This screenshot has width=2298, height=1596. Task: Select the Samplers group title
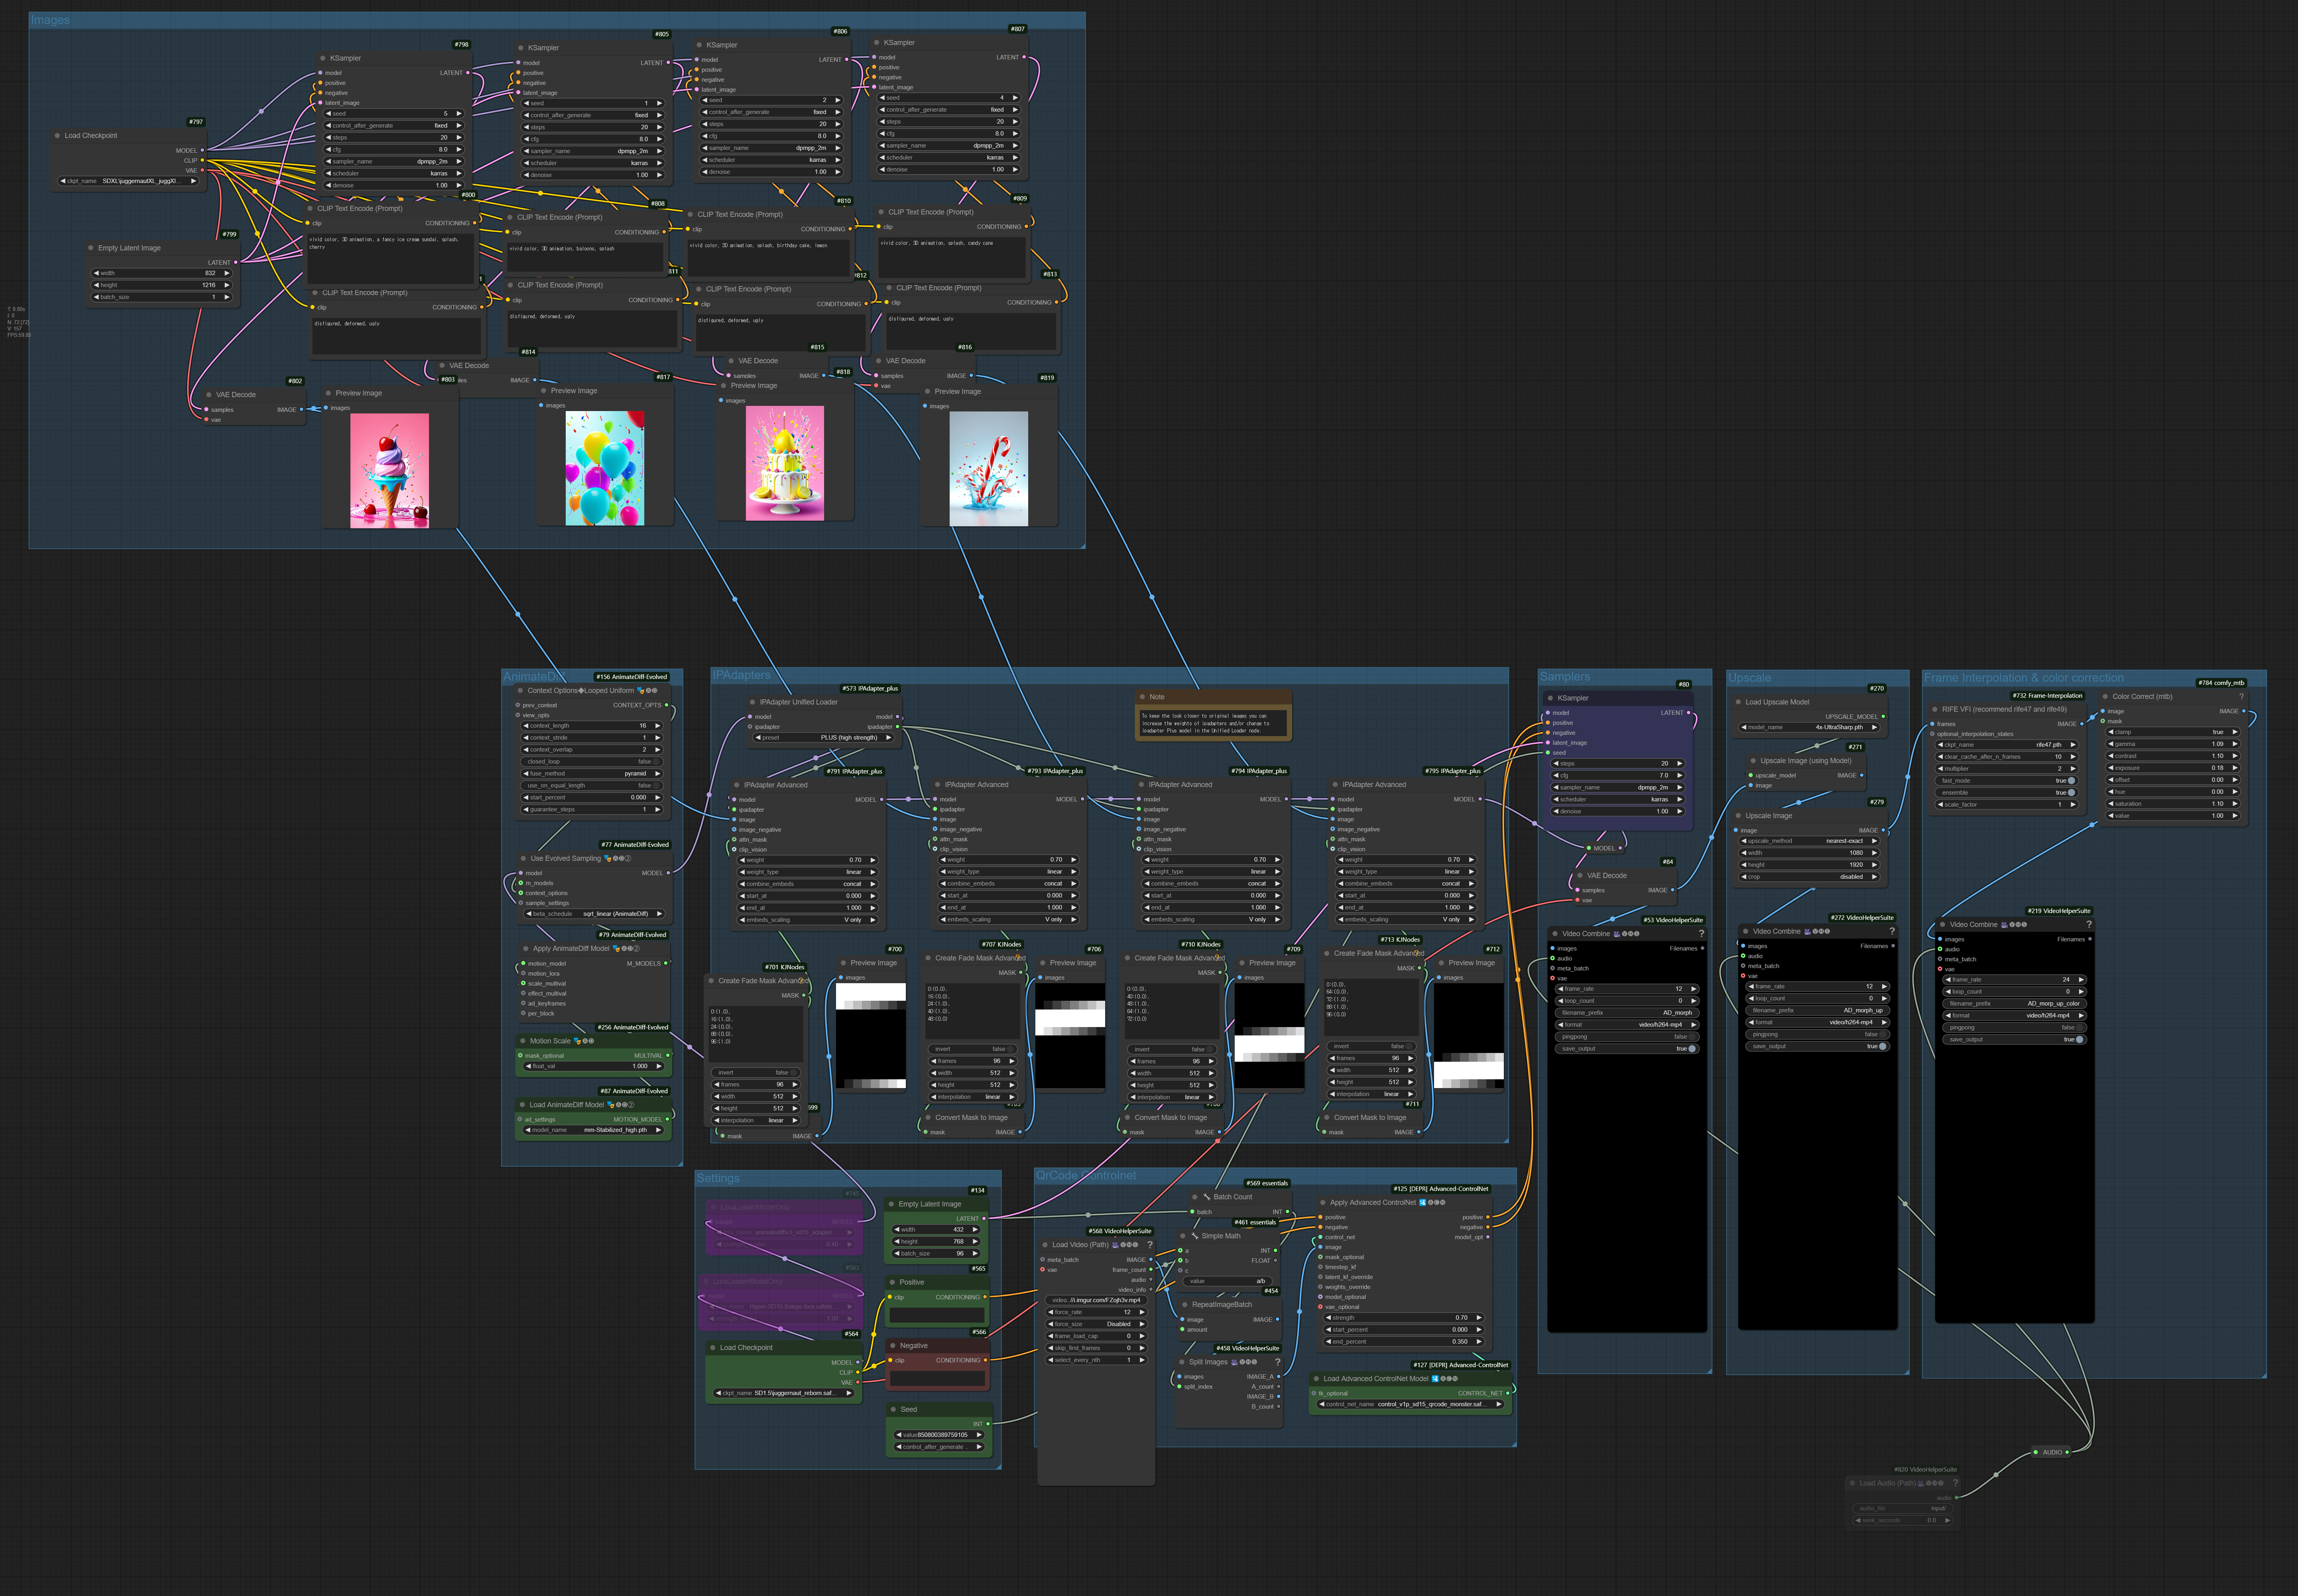(x=1564, y=677)
